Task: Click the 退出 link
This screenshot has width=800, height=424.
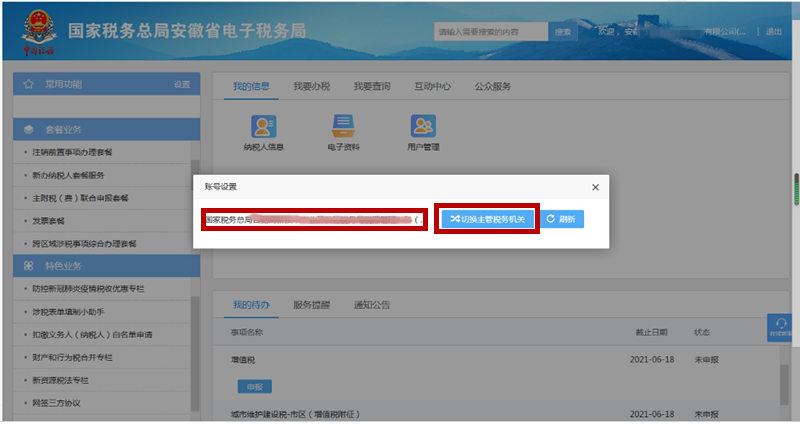Action: click(x=773, y=32)
